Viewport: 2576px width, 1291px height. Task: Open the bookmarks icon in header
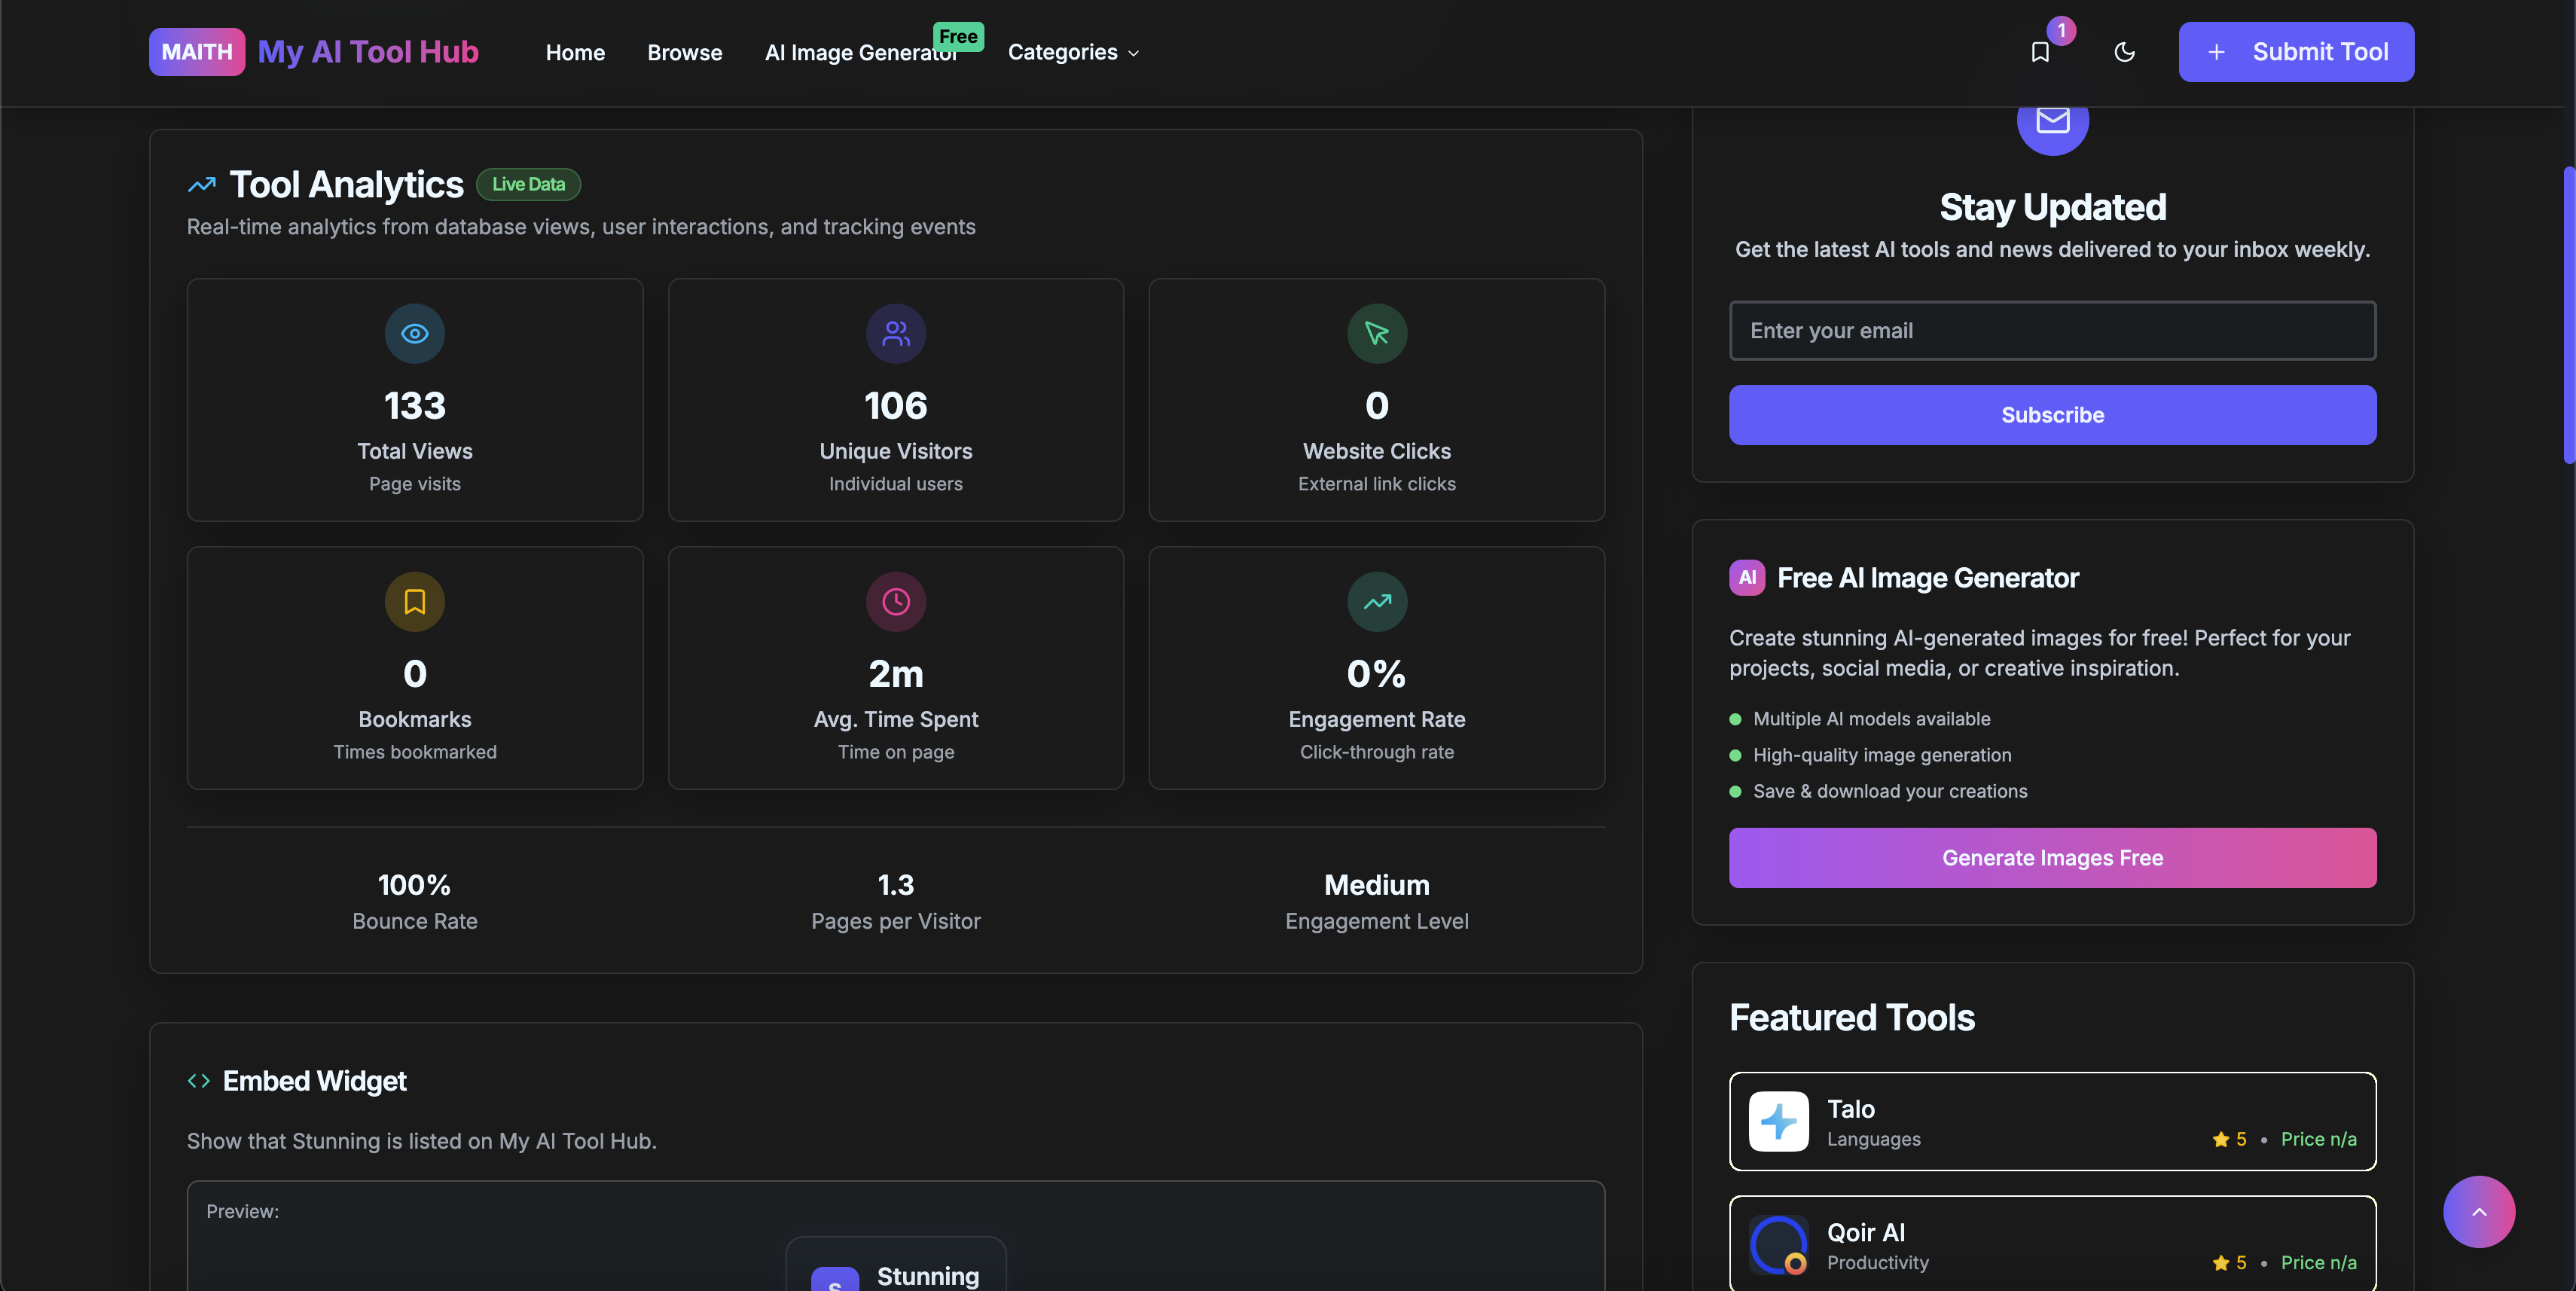2040,52
